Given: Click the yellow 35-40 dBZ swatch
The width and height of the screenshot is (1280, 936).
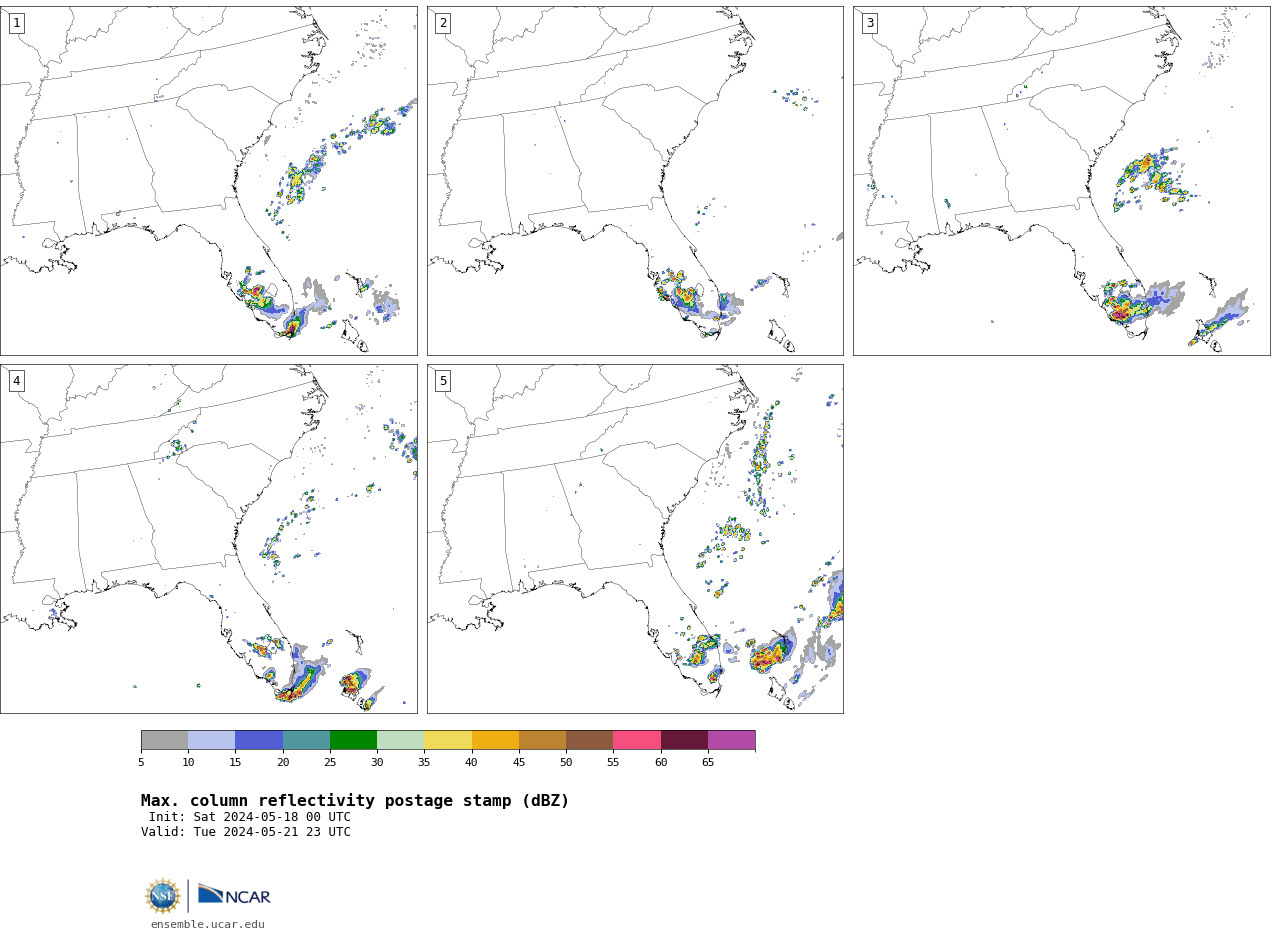Looking at the screenshot, I should coord(448,740).
